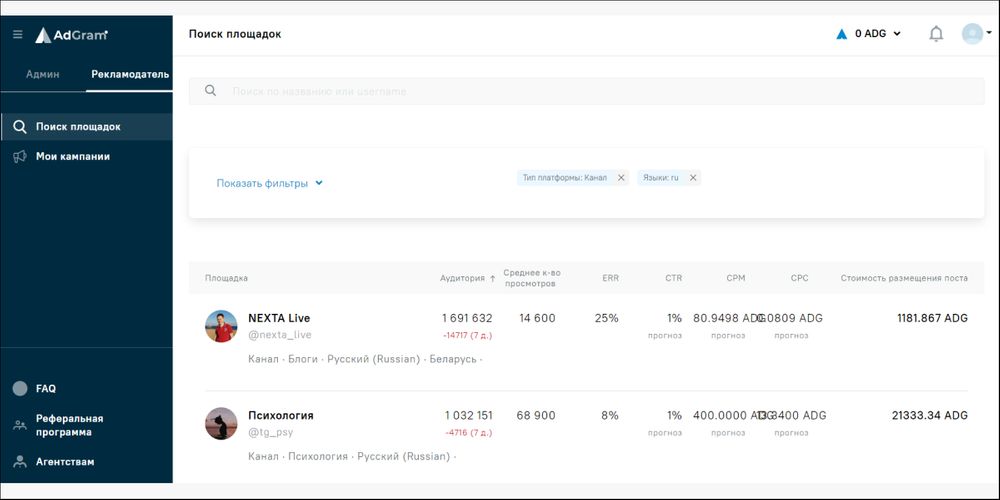Open the user avatar menu
The height and width of the screenshot is (500, 1000).
click(972, 34)
